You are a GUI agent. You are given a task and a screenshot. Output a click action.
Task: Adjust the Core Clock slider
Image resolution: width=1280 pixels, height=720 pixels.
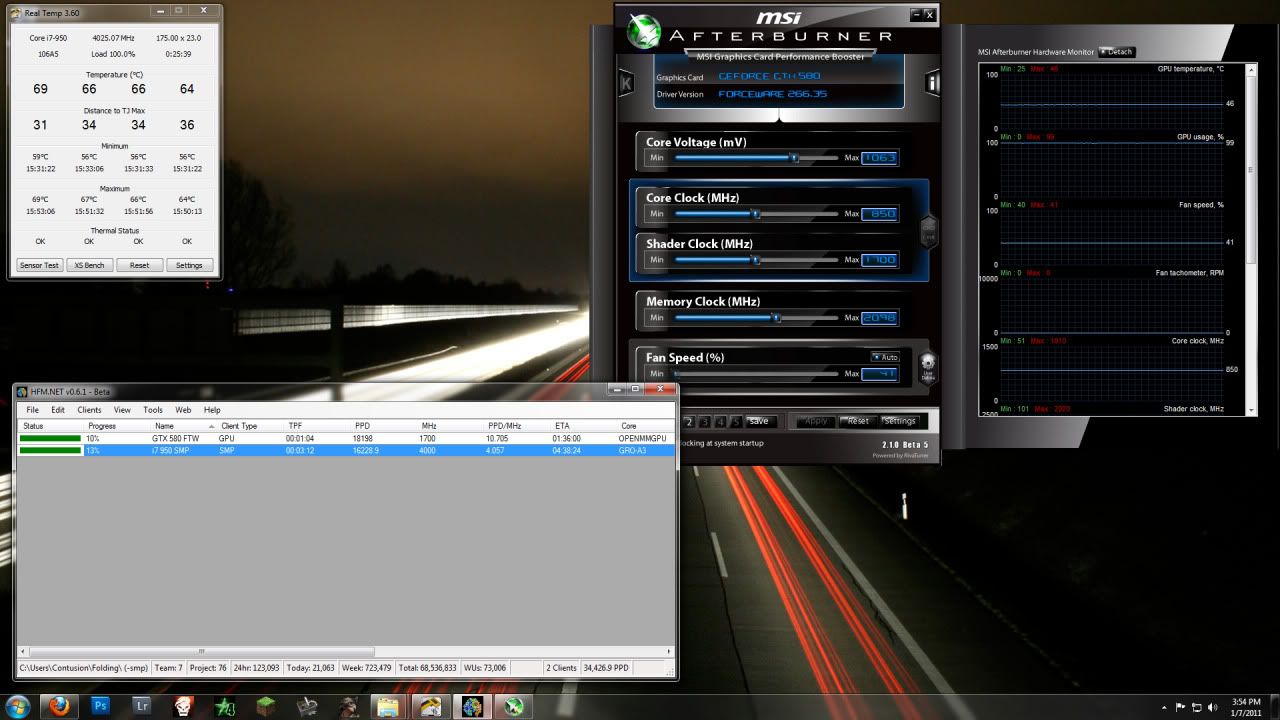[x=757, y=213]
